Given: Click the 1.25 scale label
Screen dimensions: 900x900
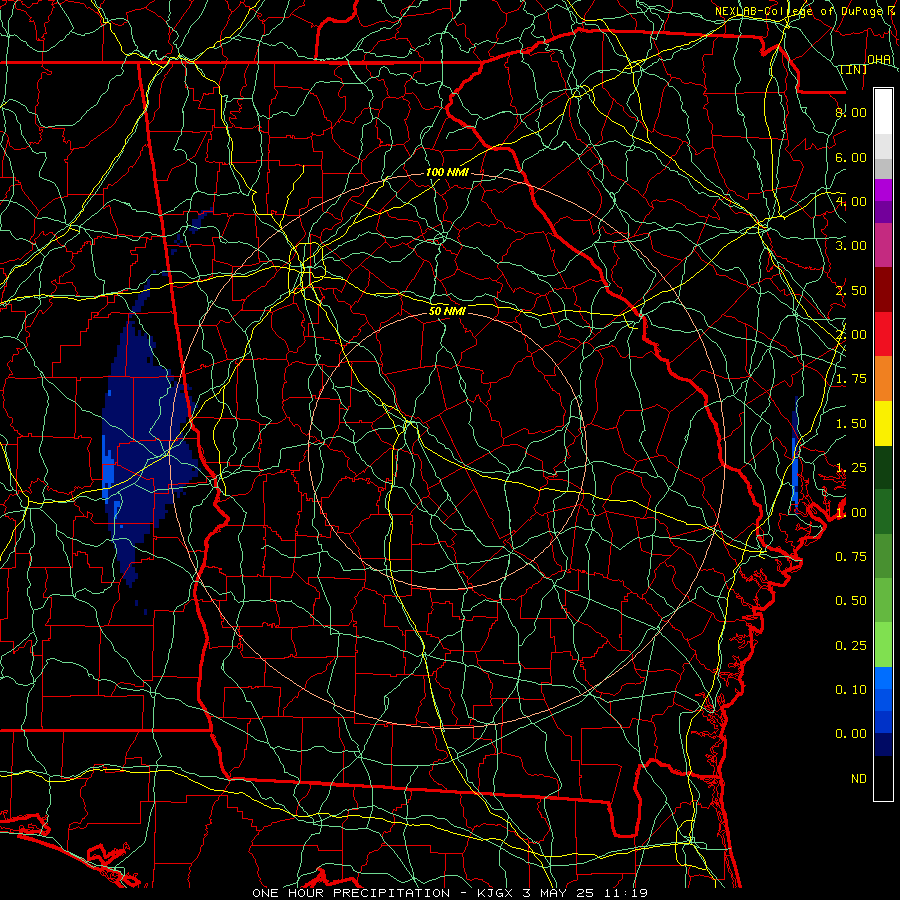Looking at the screenshot, I should (x=851, y=468).
